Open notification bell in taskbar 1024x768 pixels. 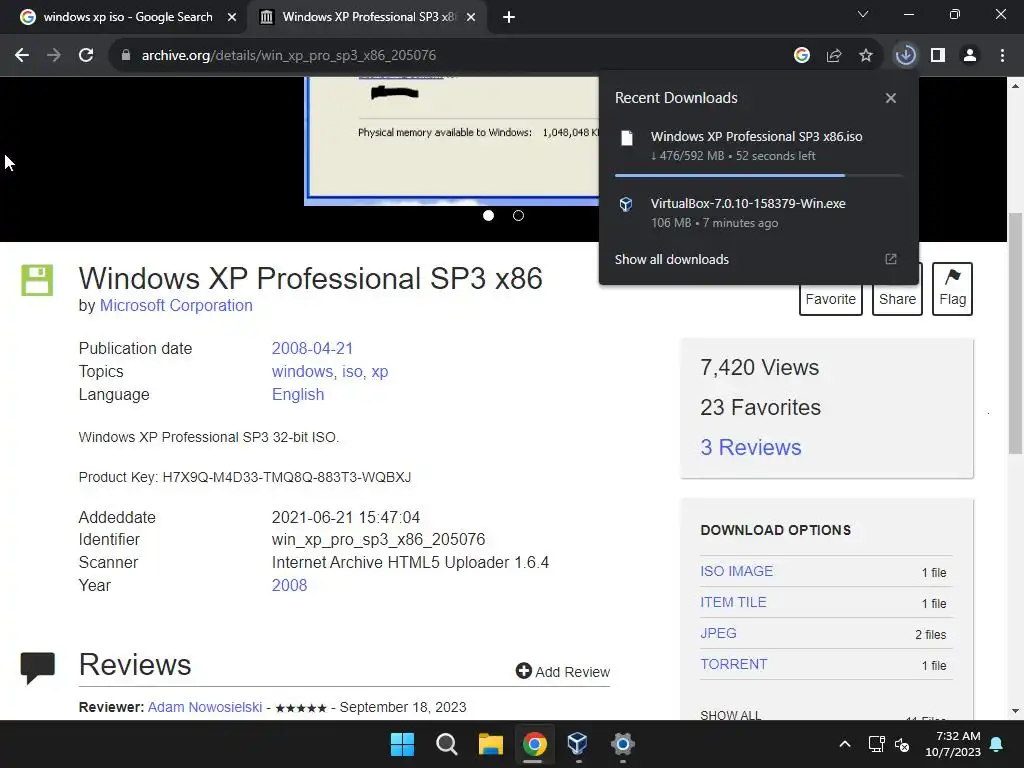(x=997, y=744)
